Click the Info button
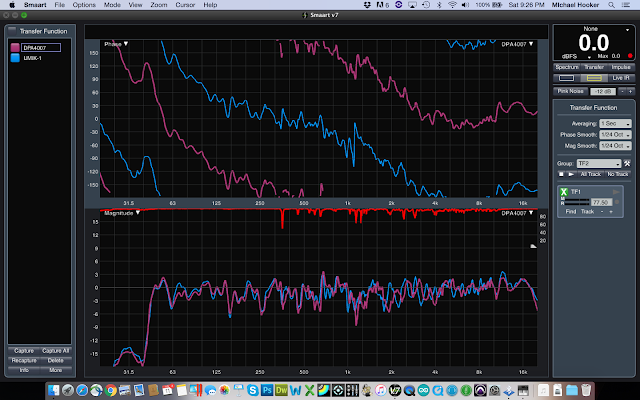 click(x=24, y=370)
